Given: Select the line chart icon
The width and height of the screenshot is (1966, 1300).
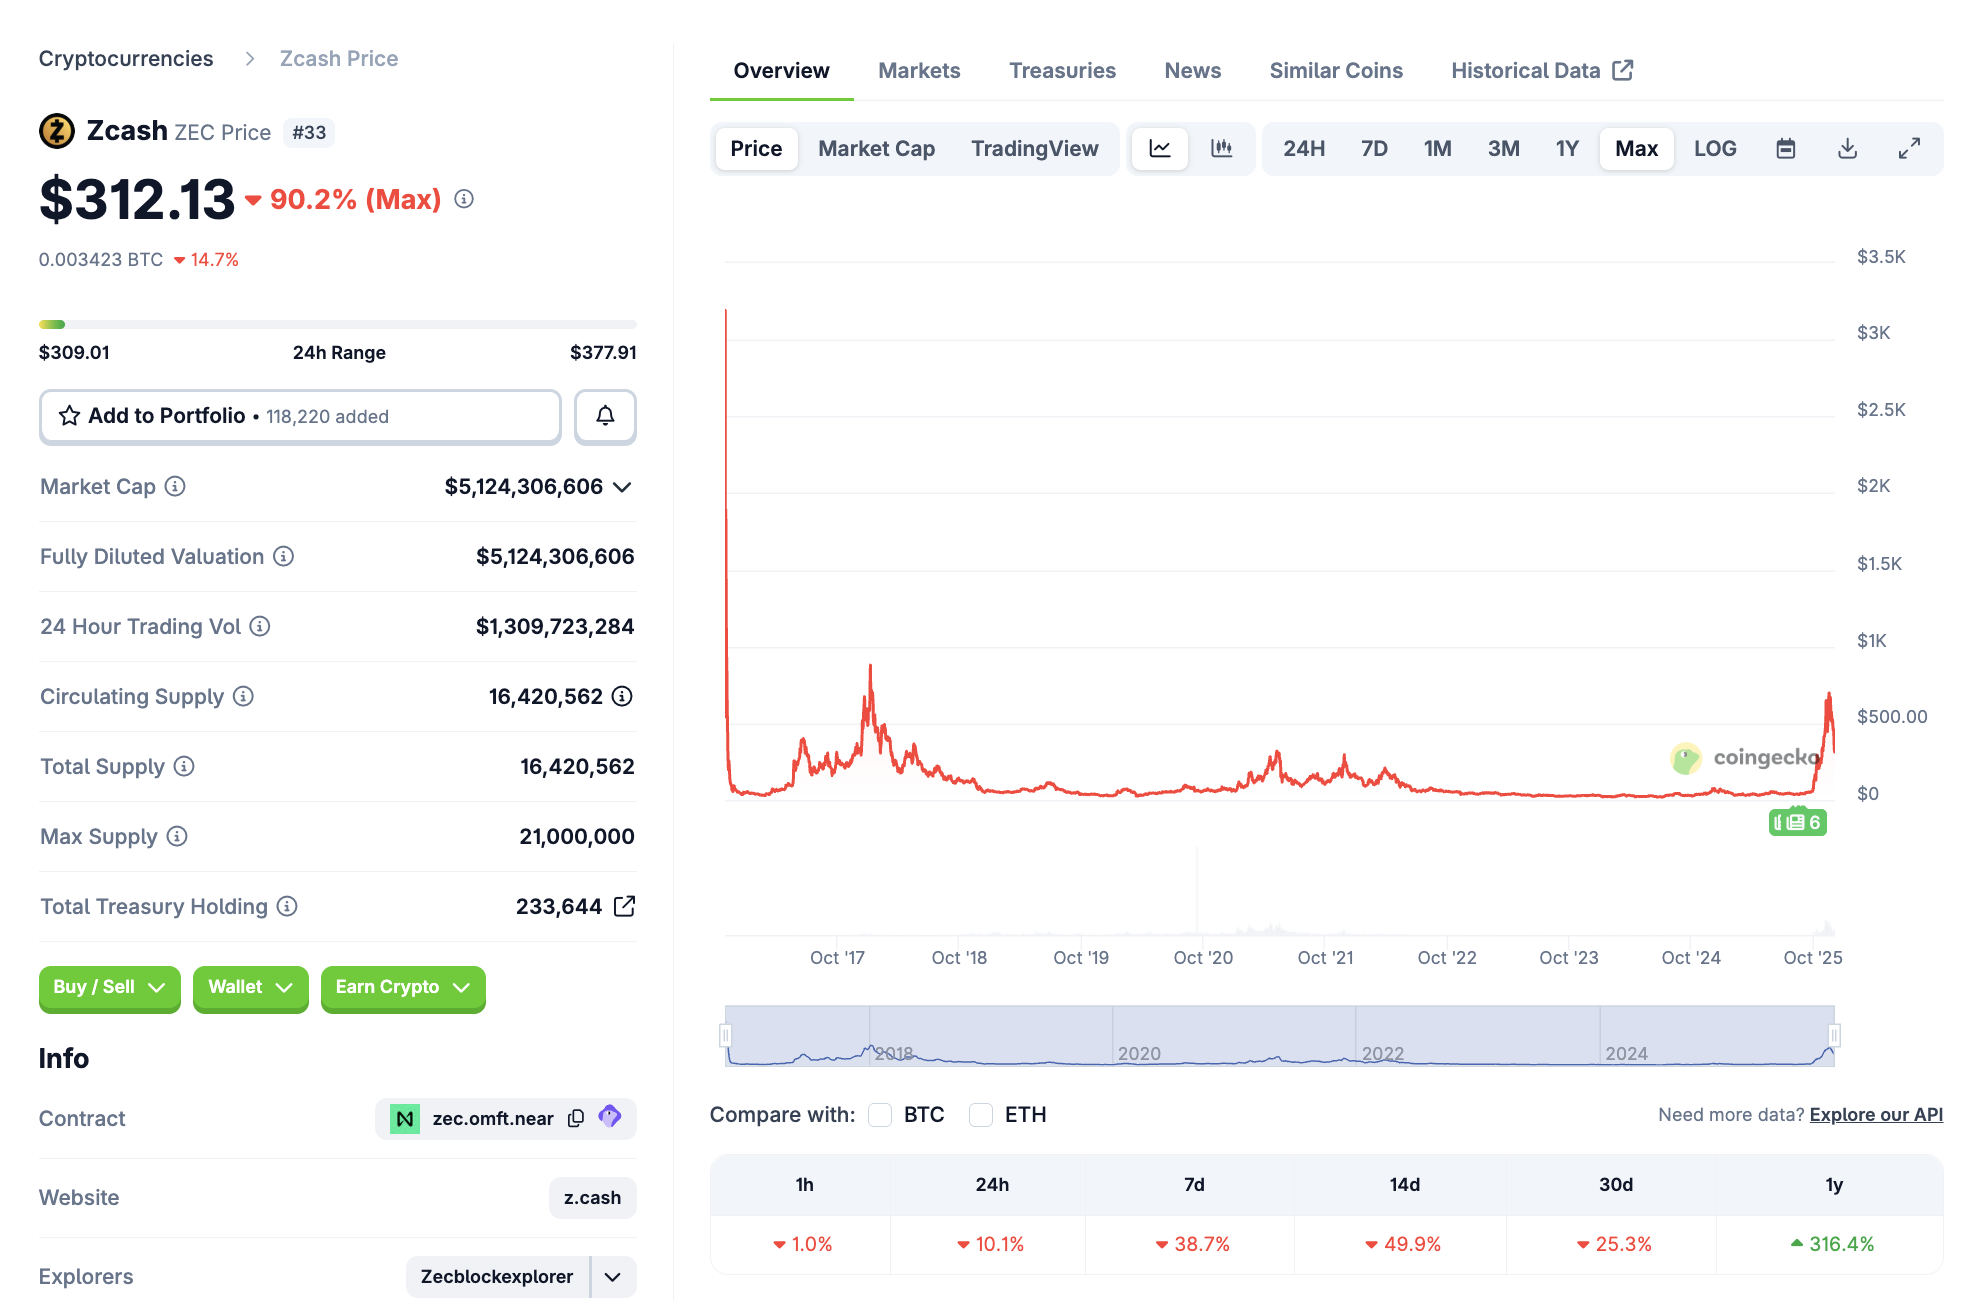Looking at the screenshot, I should [x=1160, y=149].
